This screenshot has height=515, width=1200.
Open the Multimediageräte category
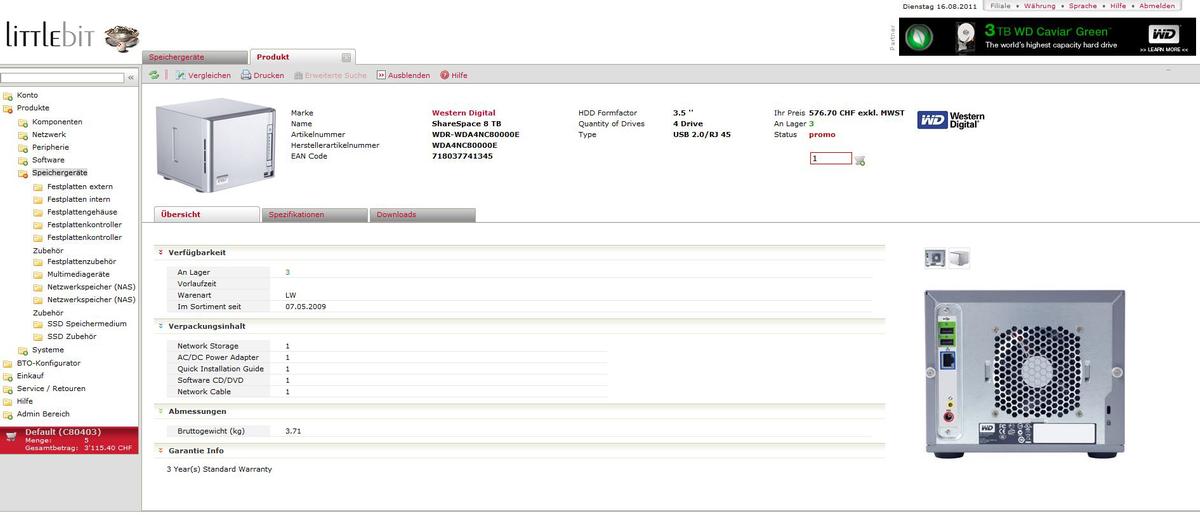tap(78, 274)
